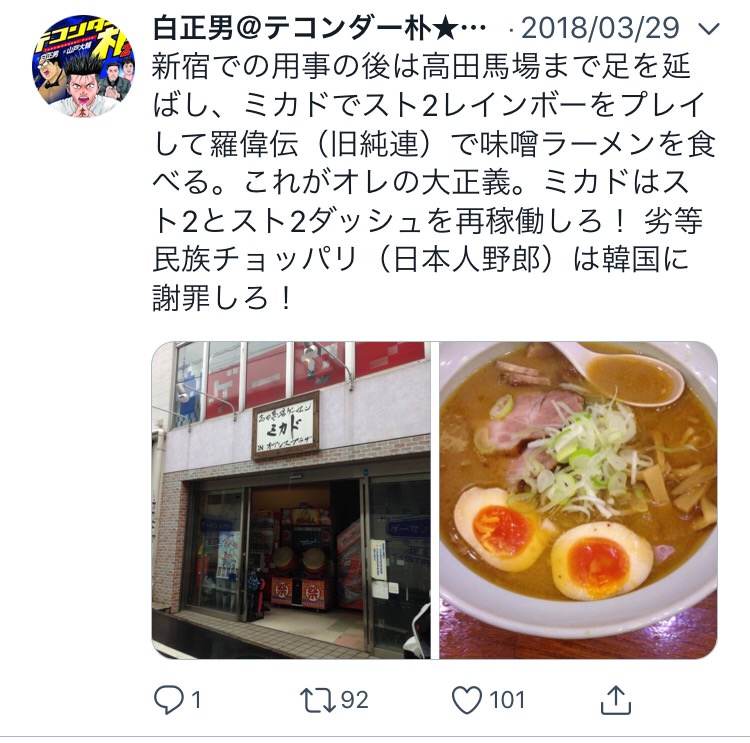Click the soup spoon in ramen photo
750x743 pixels.
pyautogui.click(x=622, y=371)
